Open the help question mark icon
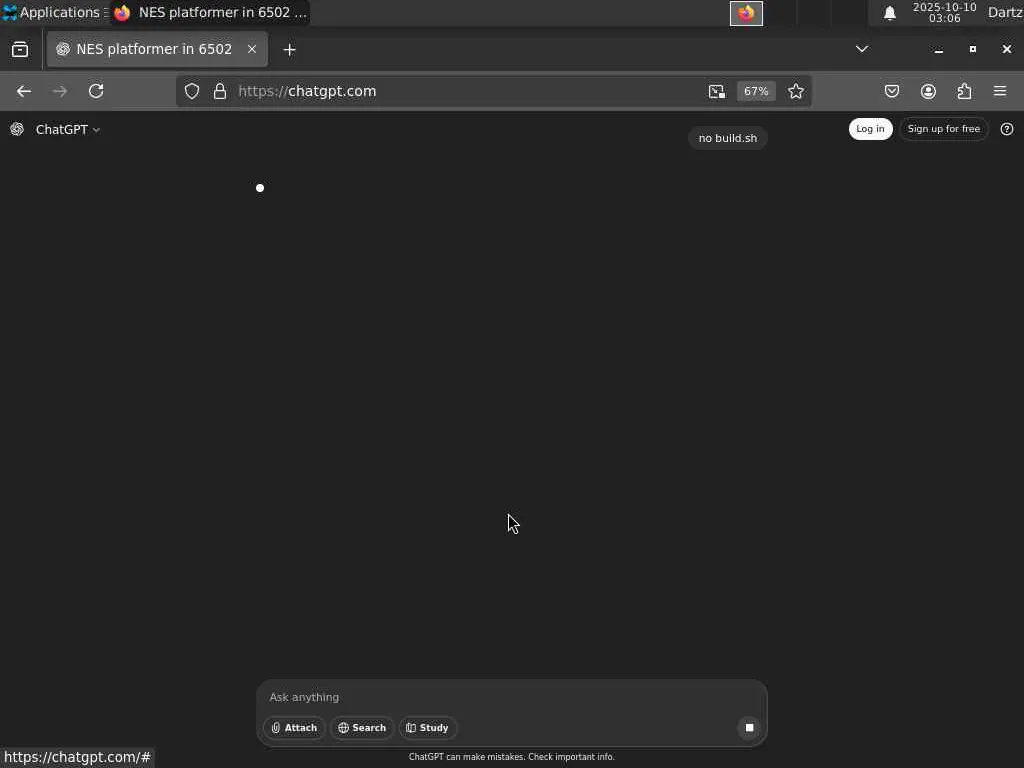The height and width of the screenshot is (768, 1024). (1007, 129)
